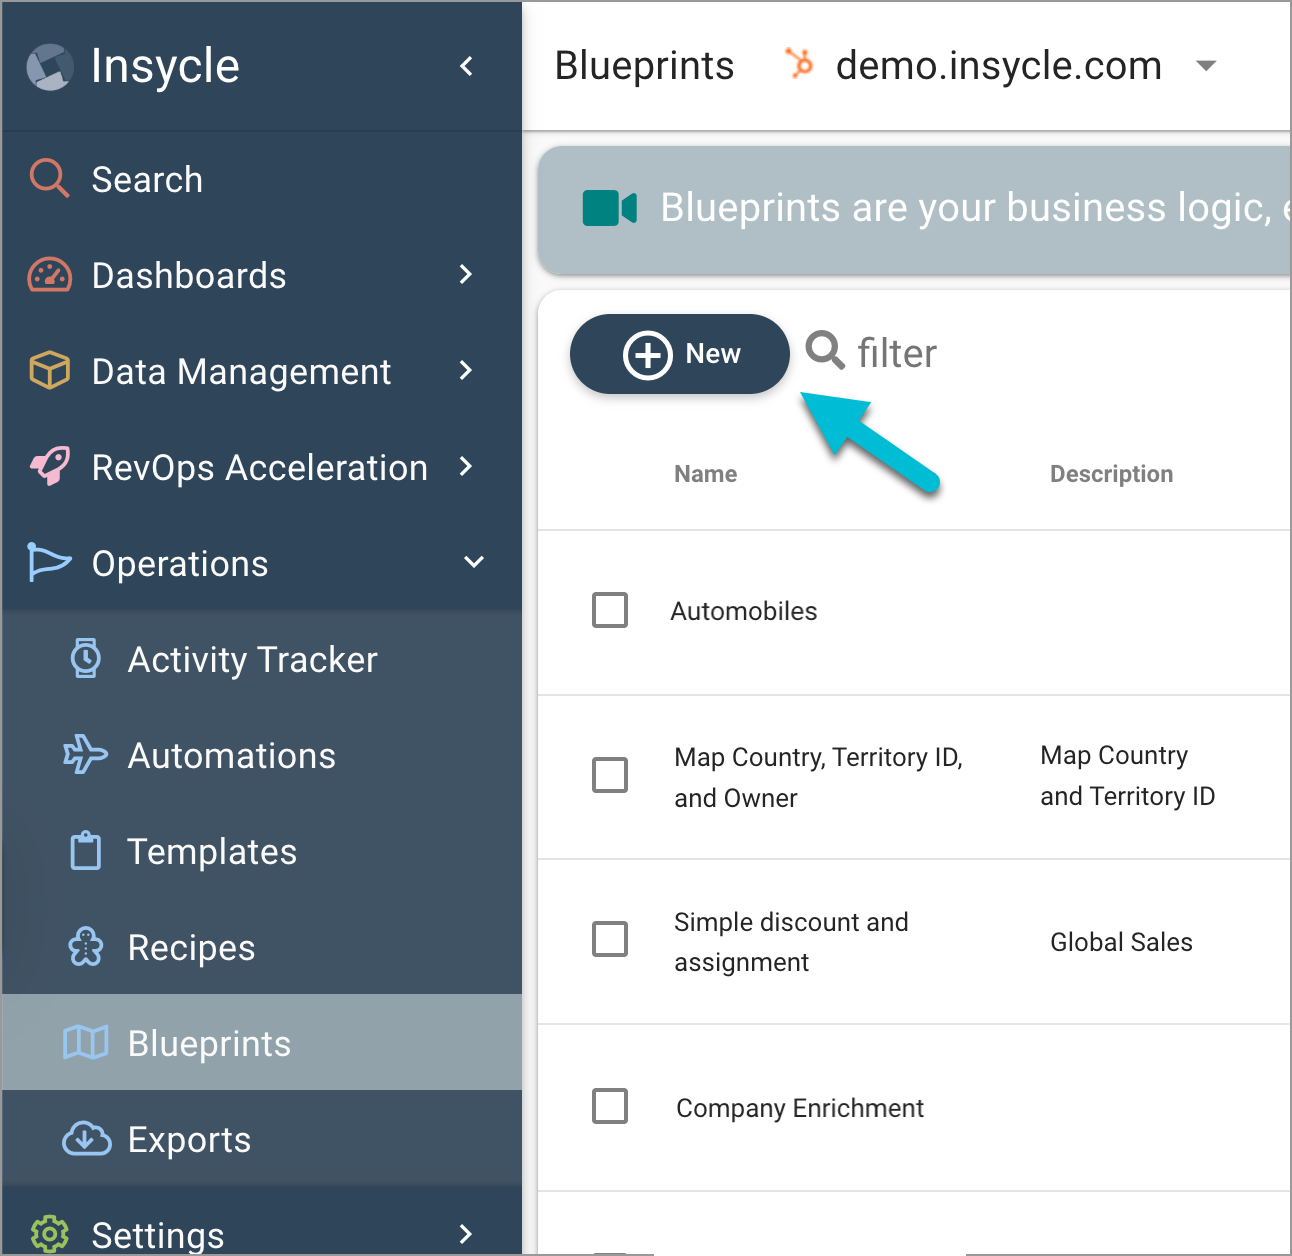Check the Automobiles row checkbox
Screen dimensions: 1292x1256
pyautogui.click(x=610, y=610)
